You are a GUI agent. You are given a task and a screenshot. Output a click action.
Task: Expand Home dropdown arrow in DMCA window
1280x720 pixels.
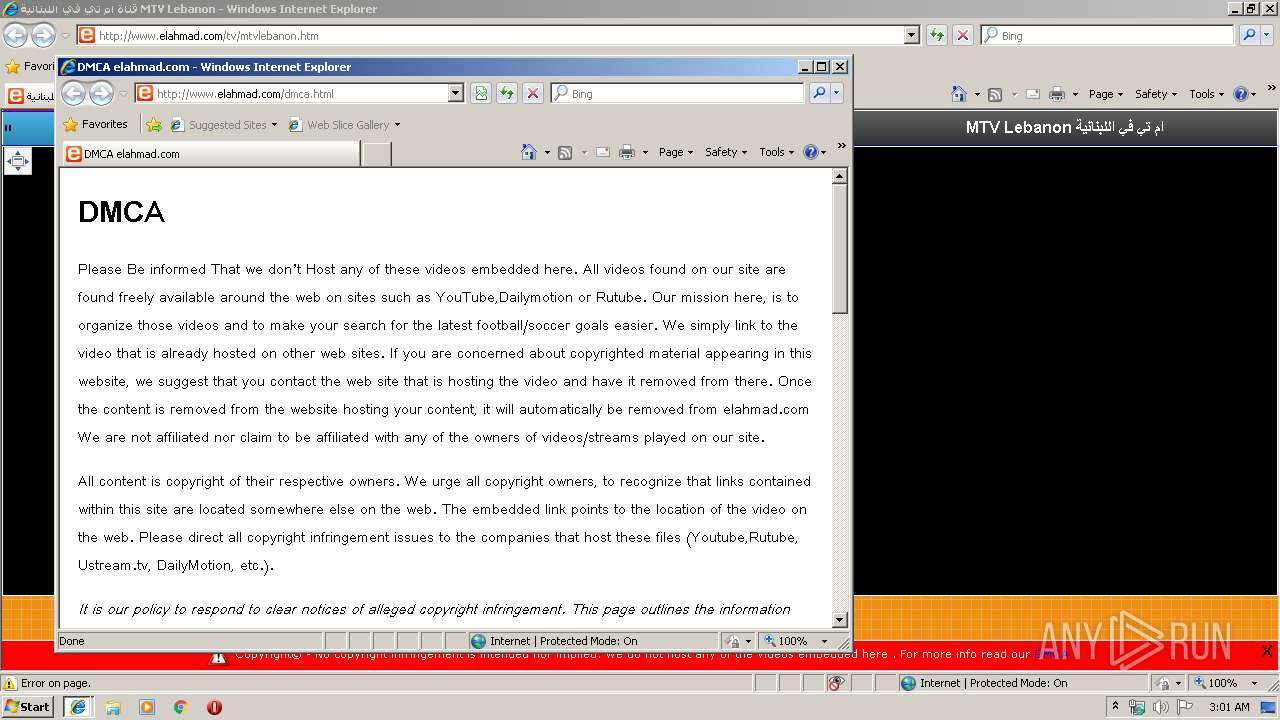click(547, 153)
